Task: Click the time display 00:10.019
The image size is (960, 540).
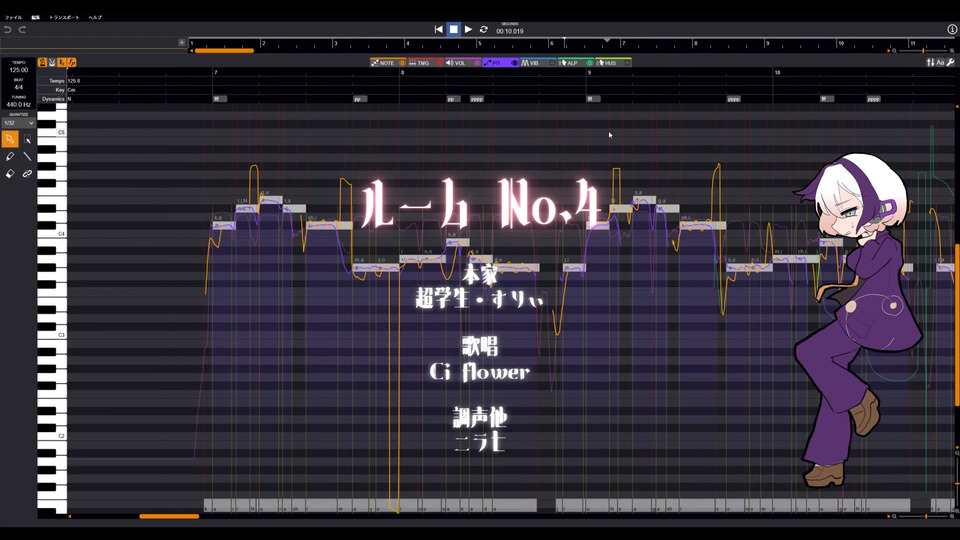Action: tap(510, 31)
